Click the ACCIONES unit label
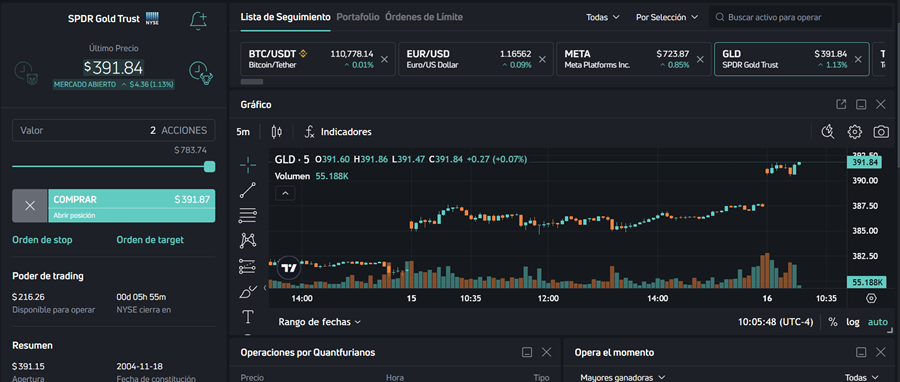900x382 pixels. pos(184,130)
